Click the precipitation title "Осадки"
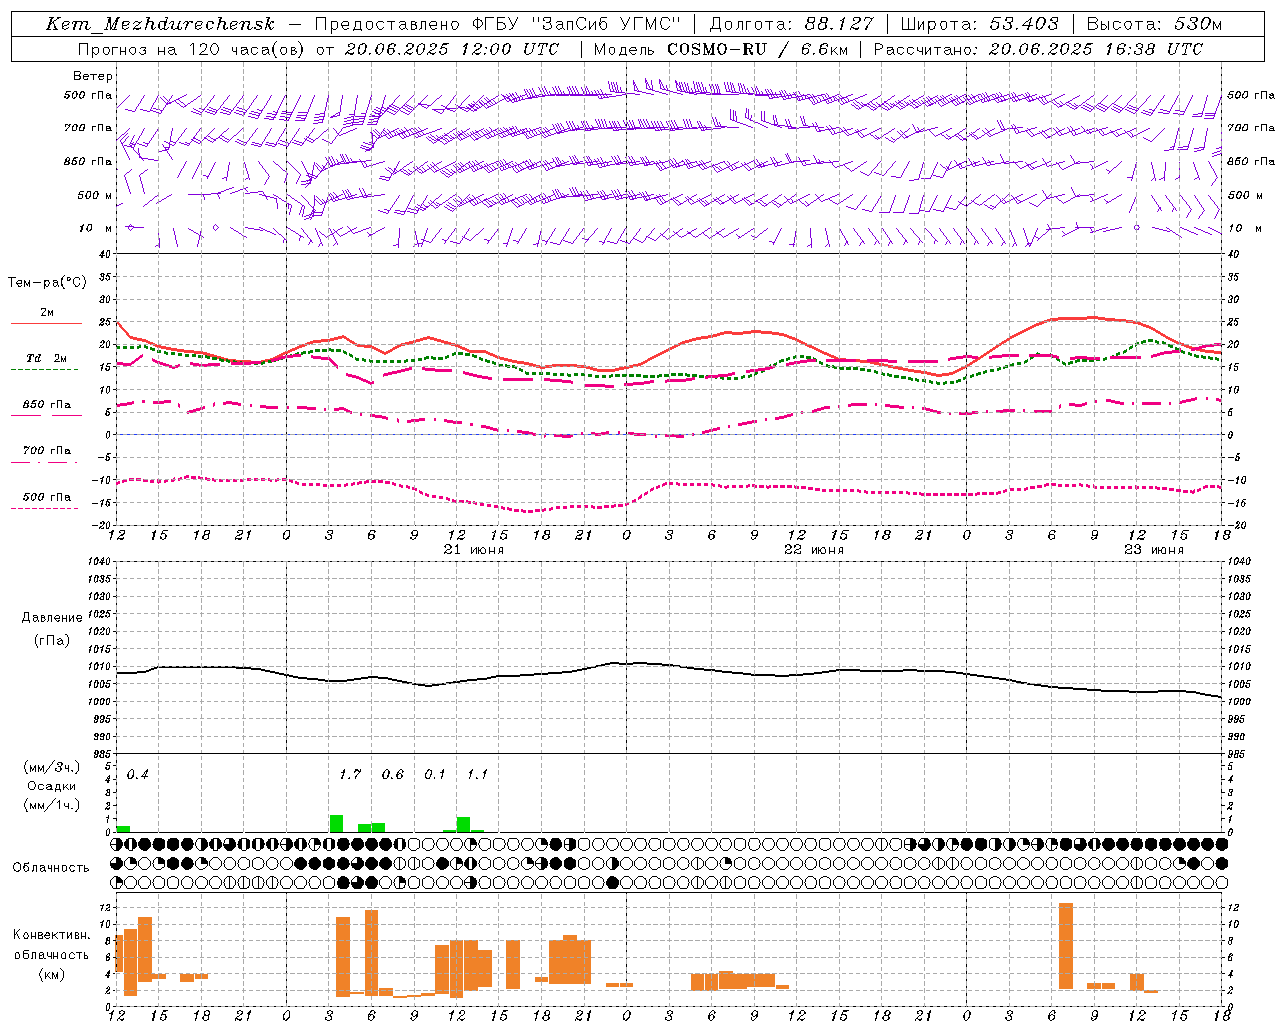The image size is (1280, 1024). pyautogui.click(x=52, y=786)
